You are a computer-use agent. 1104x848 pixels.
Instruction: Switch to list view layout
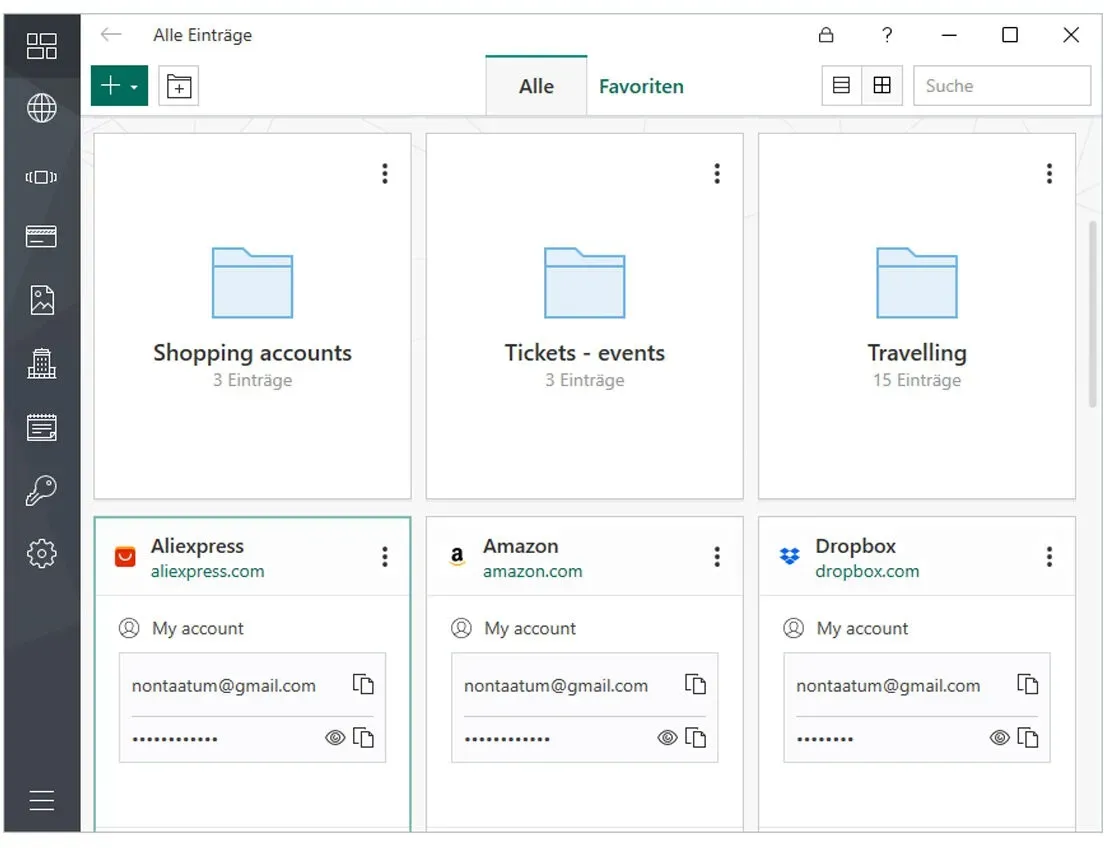[841, 86]
